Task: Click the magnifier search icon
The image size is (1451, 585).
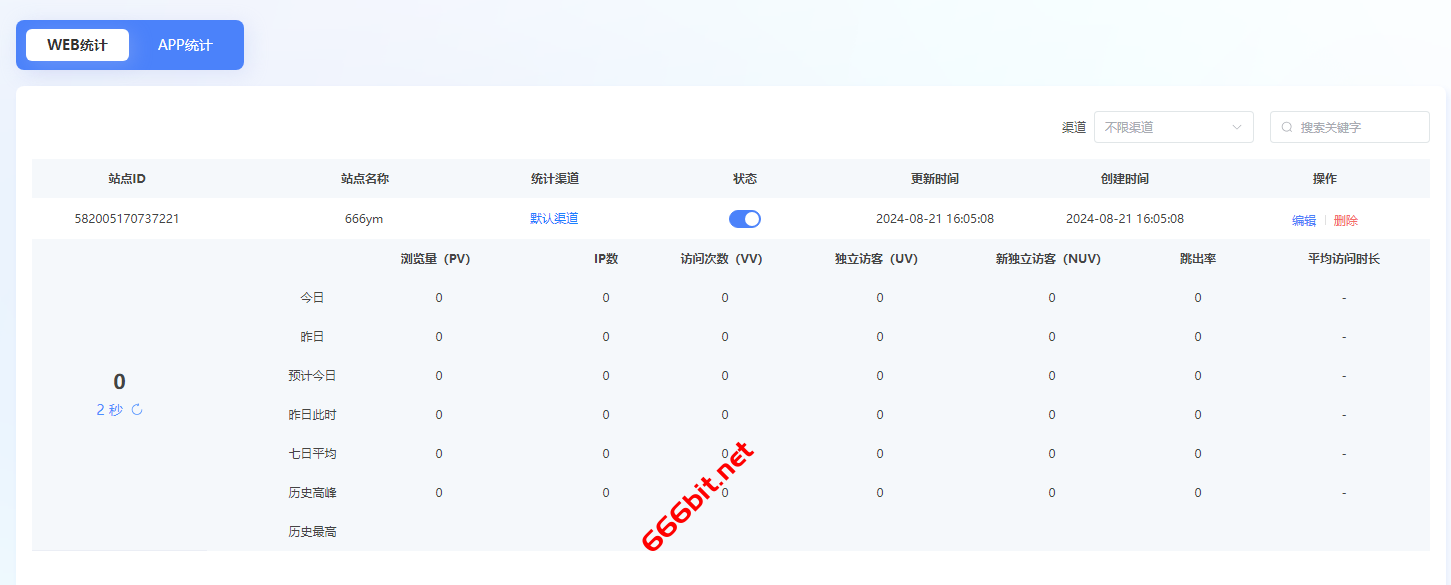Action: (x=1287, y=127)
